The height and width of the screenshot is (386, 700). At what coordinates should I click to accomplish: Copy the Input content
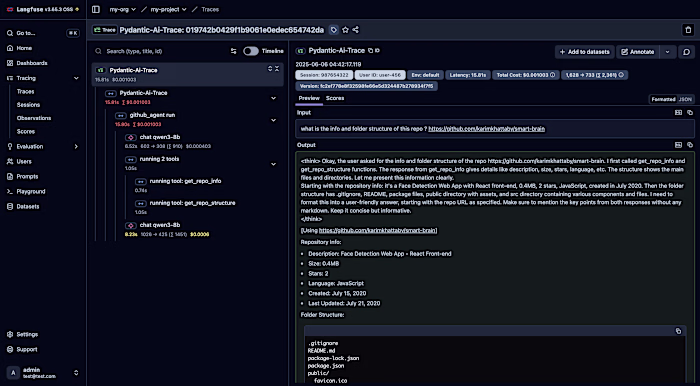coord(690,113)
